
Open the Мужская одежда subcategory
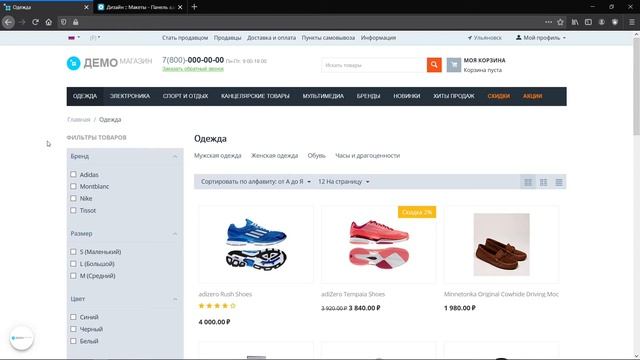(218, 156)
